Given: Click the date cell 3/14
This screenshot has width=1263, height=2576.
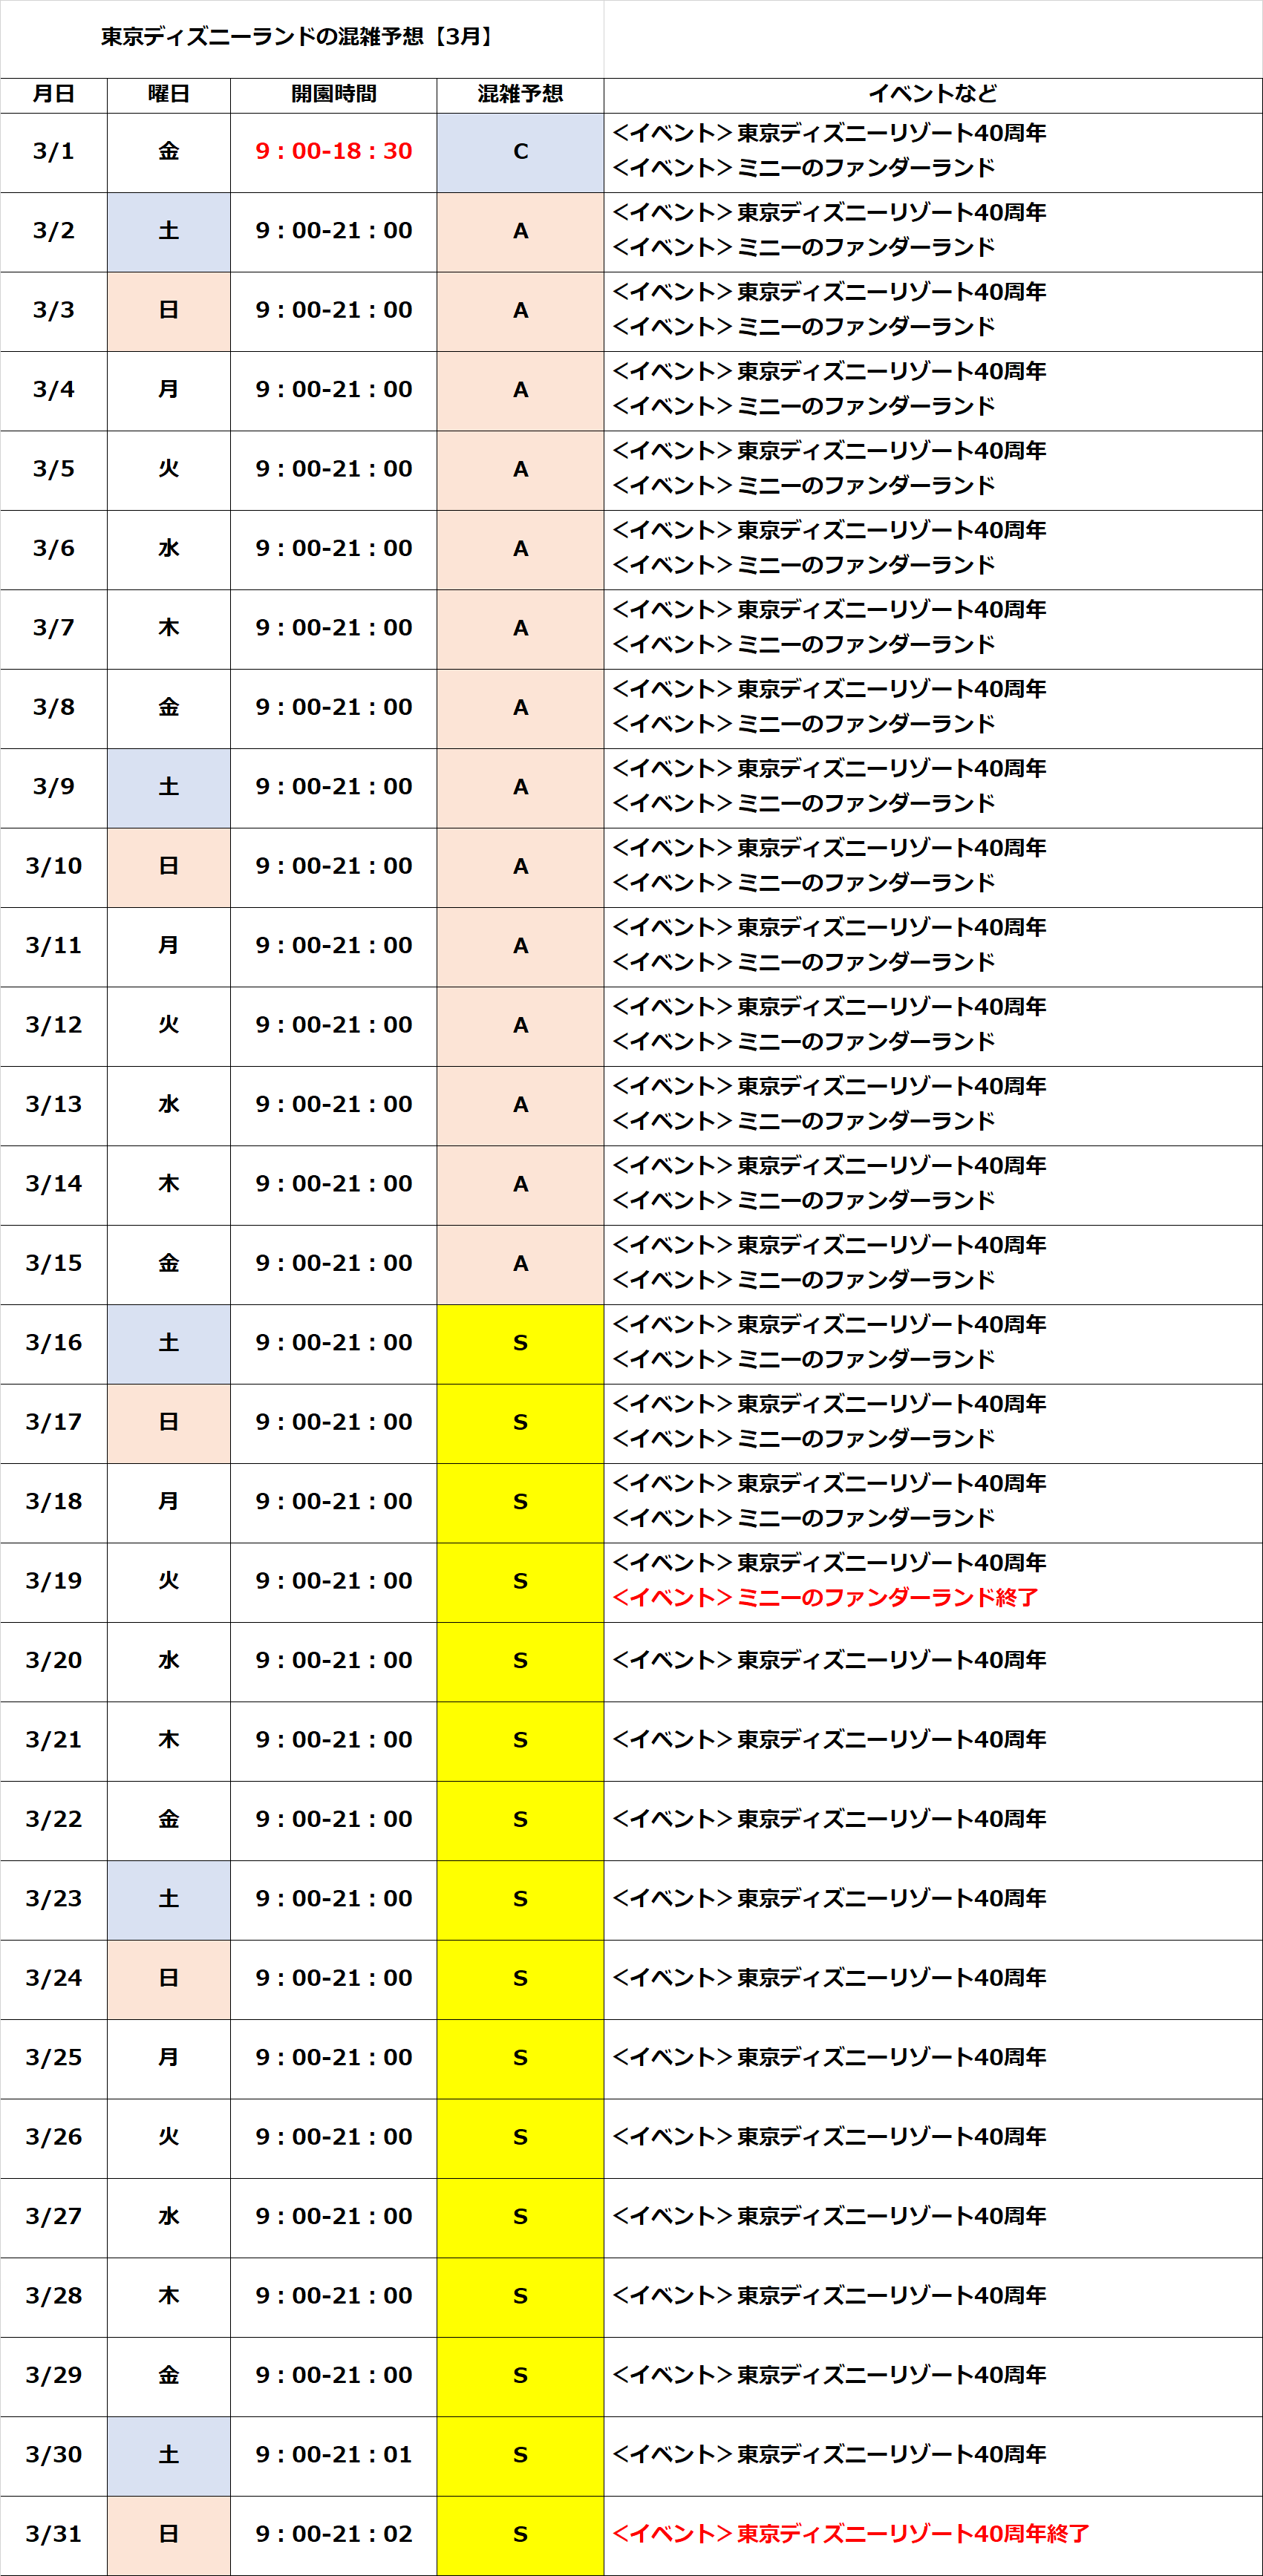Looking at the screenshot, I should (54, 1185).
